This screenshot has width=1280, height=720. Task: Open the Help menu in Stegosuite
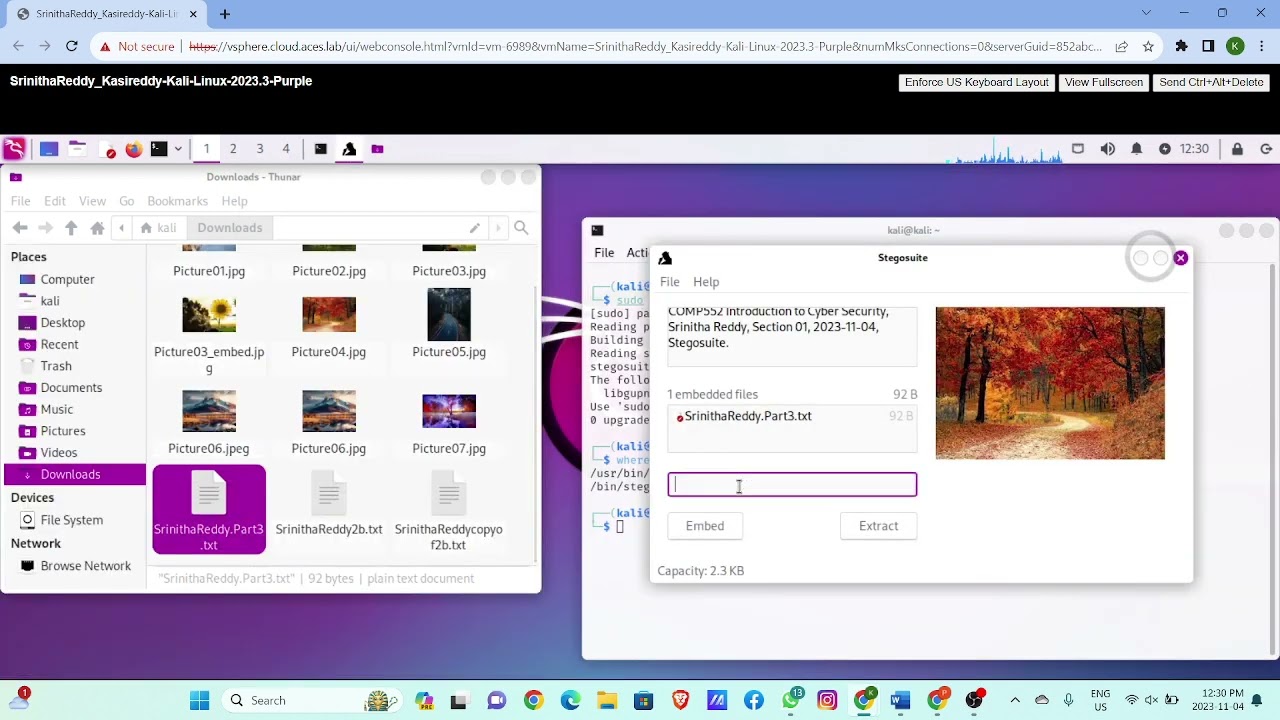click(706, 282)
